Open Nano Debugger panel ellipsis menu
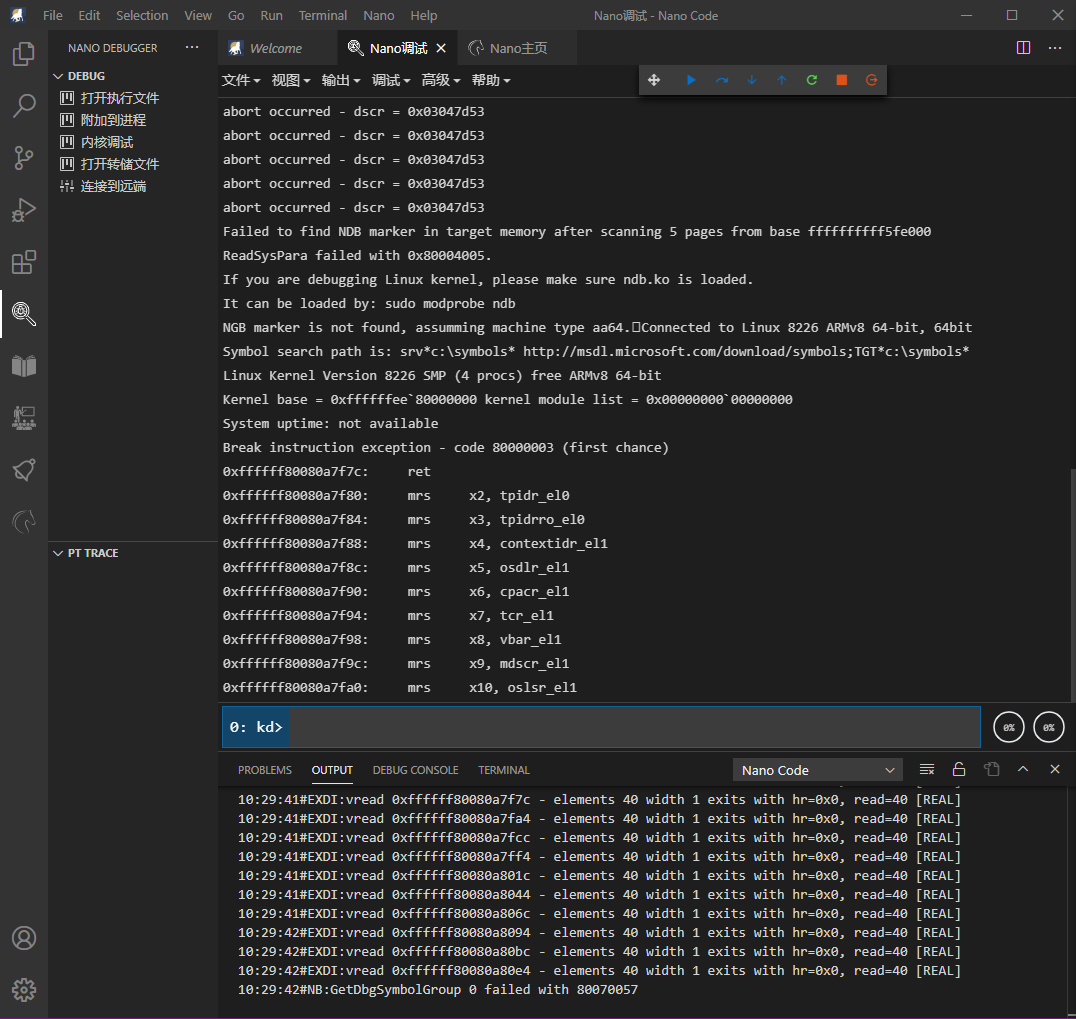 (192, 47)
